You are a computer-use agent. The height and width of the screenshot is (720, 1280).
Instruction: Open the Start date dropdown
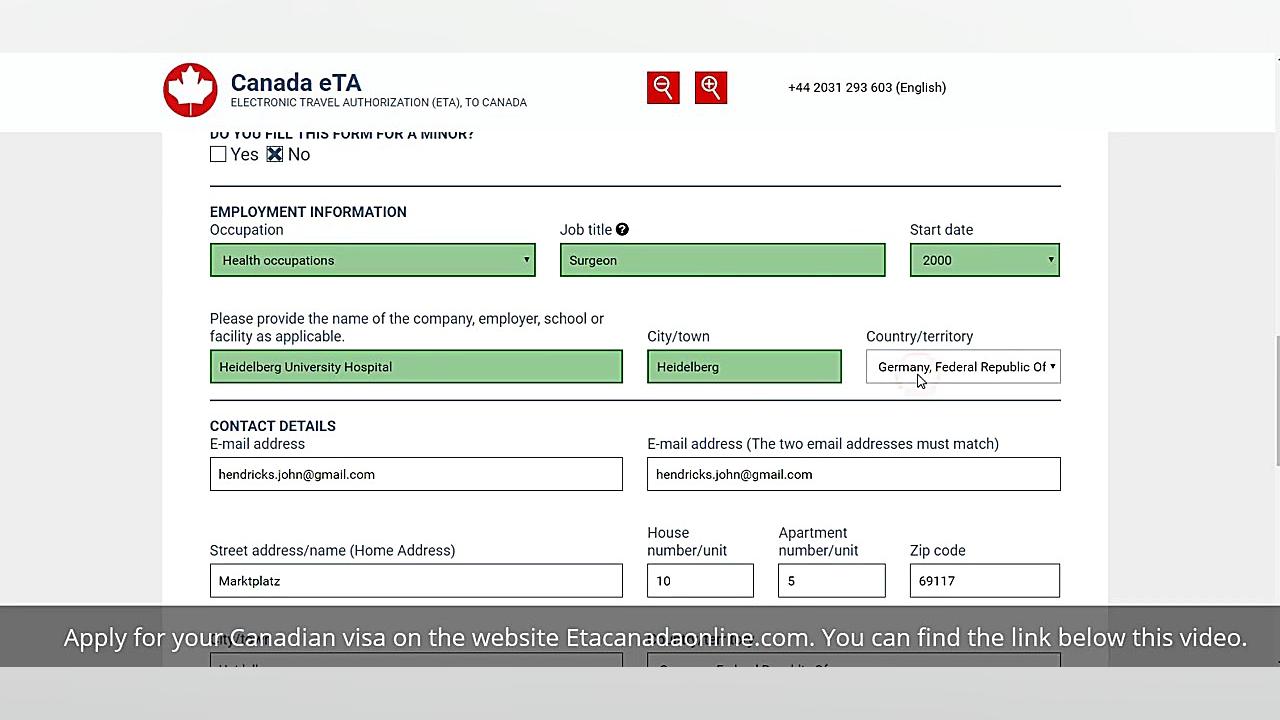pyautogui.click(x=985, y=260)
